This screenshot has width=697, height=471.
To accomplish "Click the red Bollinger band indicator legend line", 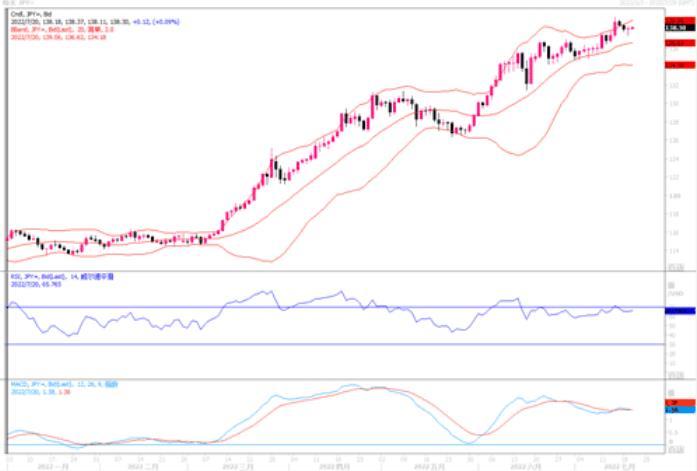I will click(x=62, y=29).
